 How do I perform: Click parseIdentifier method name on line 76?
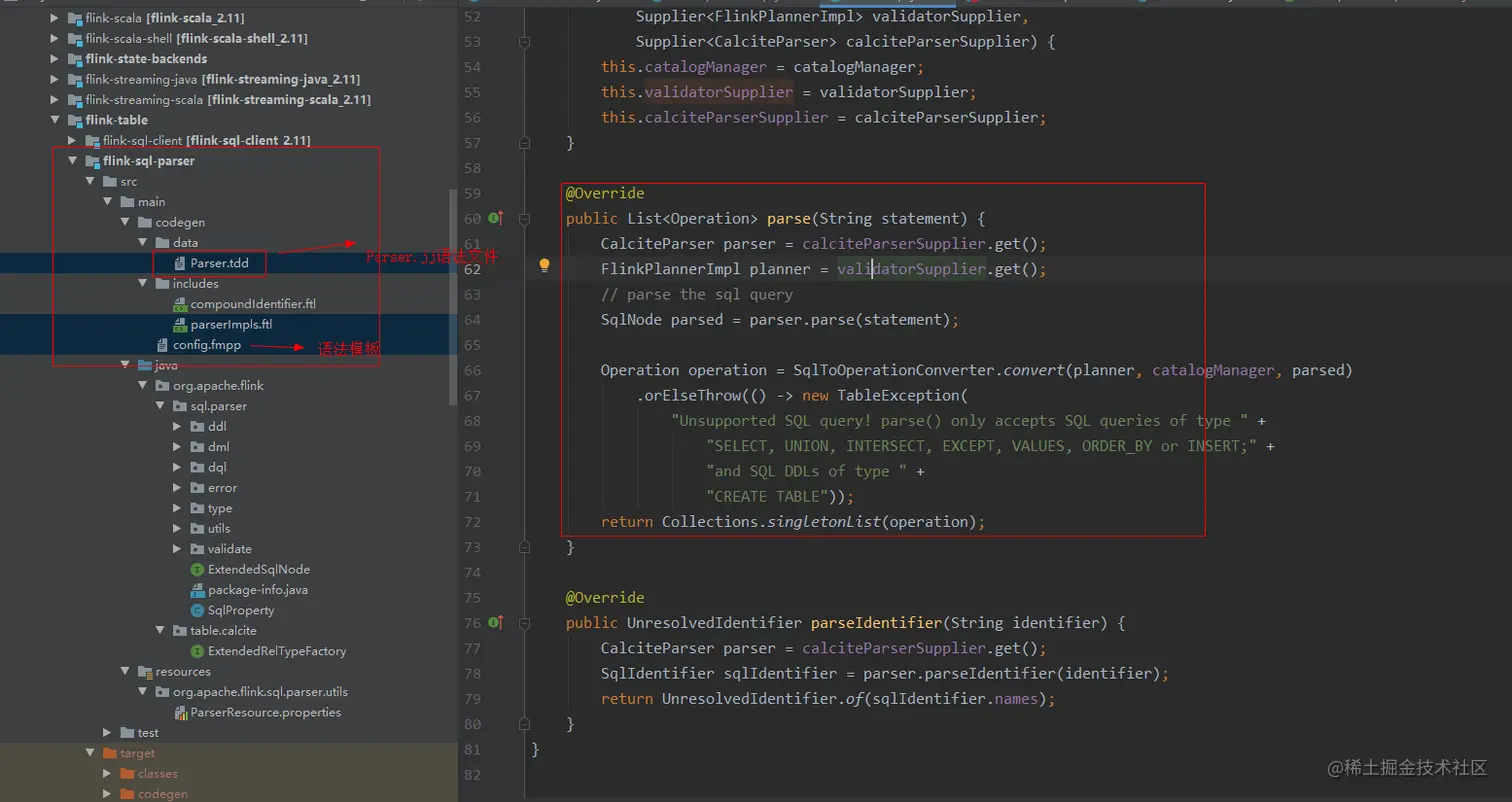pyautogui.click(x=874, y=623)
